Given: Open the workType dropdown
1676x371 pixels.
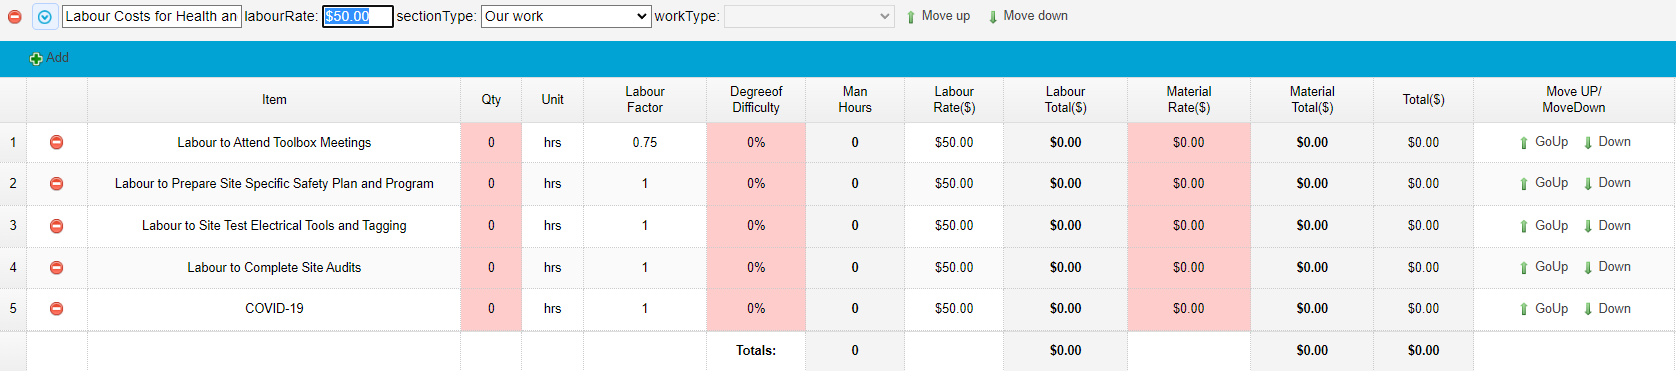Looking at the screenshot, I should [809, 16].
